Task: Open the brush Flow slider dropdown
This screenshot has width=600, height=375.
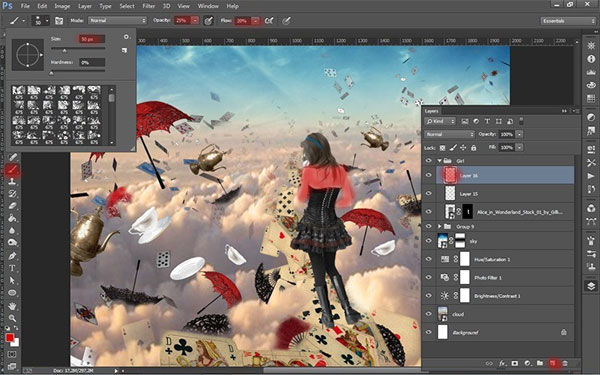Action: click(x=255, y=21)
